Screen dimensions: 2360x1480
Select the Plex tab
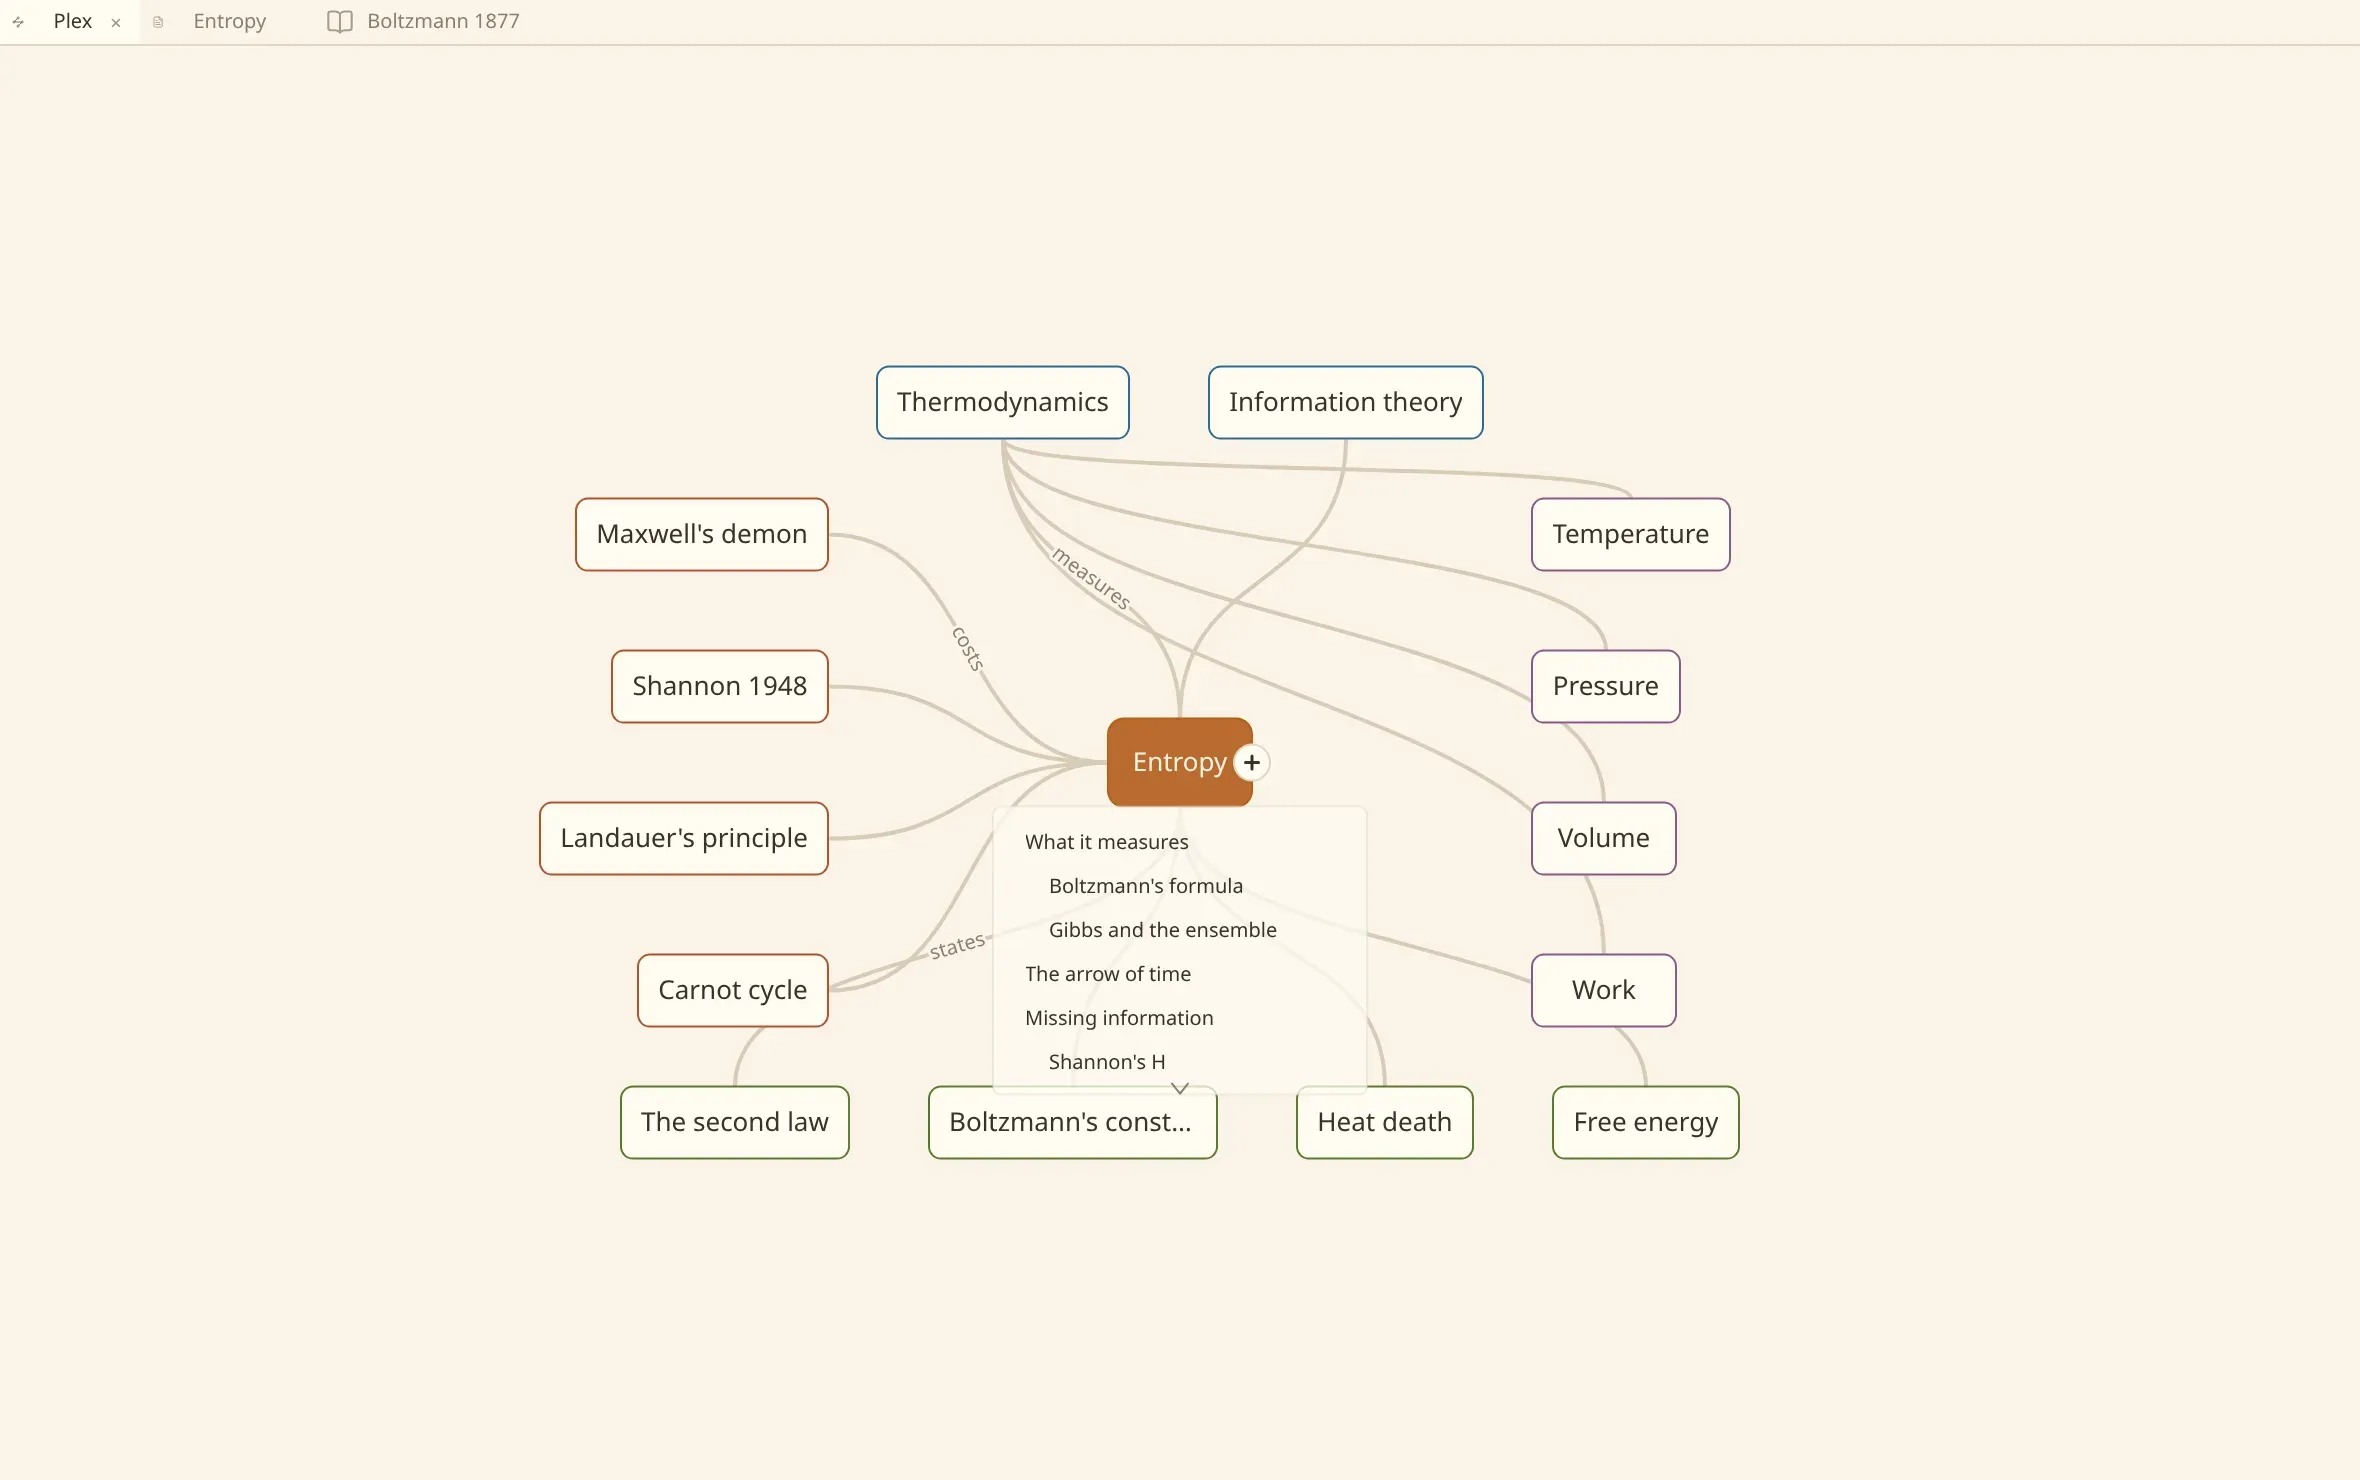pyautogui.click(x=72, y=21)
